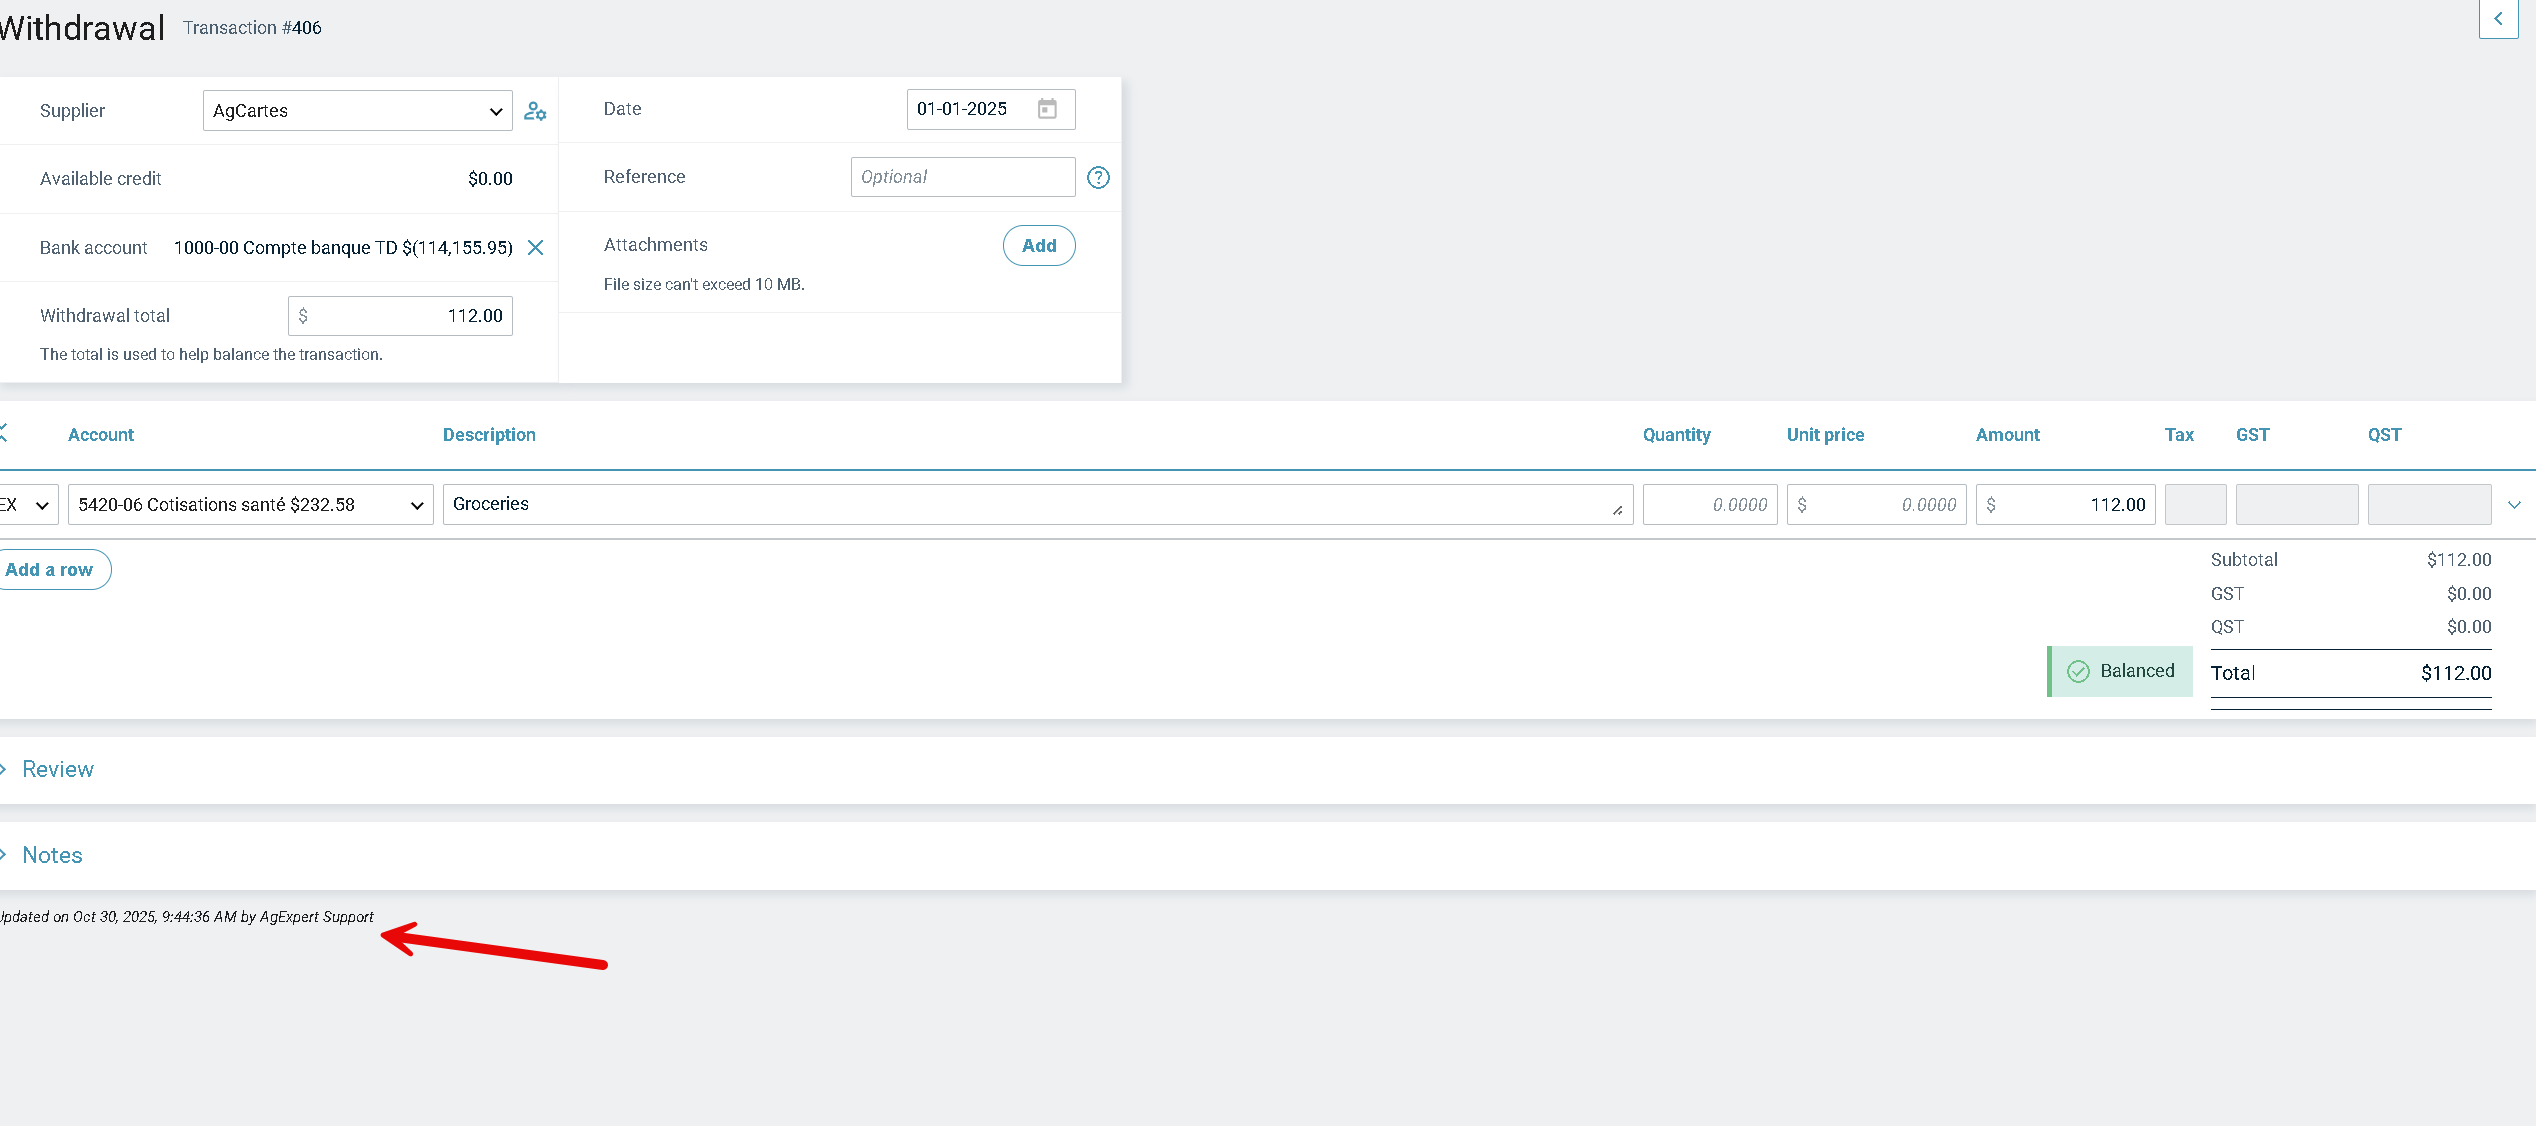Click the Description column header
Screen dimensions: 2536x1126
tap(489, 435)
